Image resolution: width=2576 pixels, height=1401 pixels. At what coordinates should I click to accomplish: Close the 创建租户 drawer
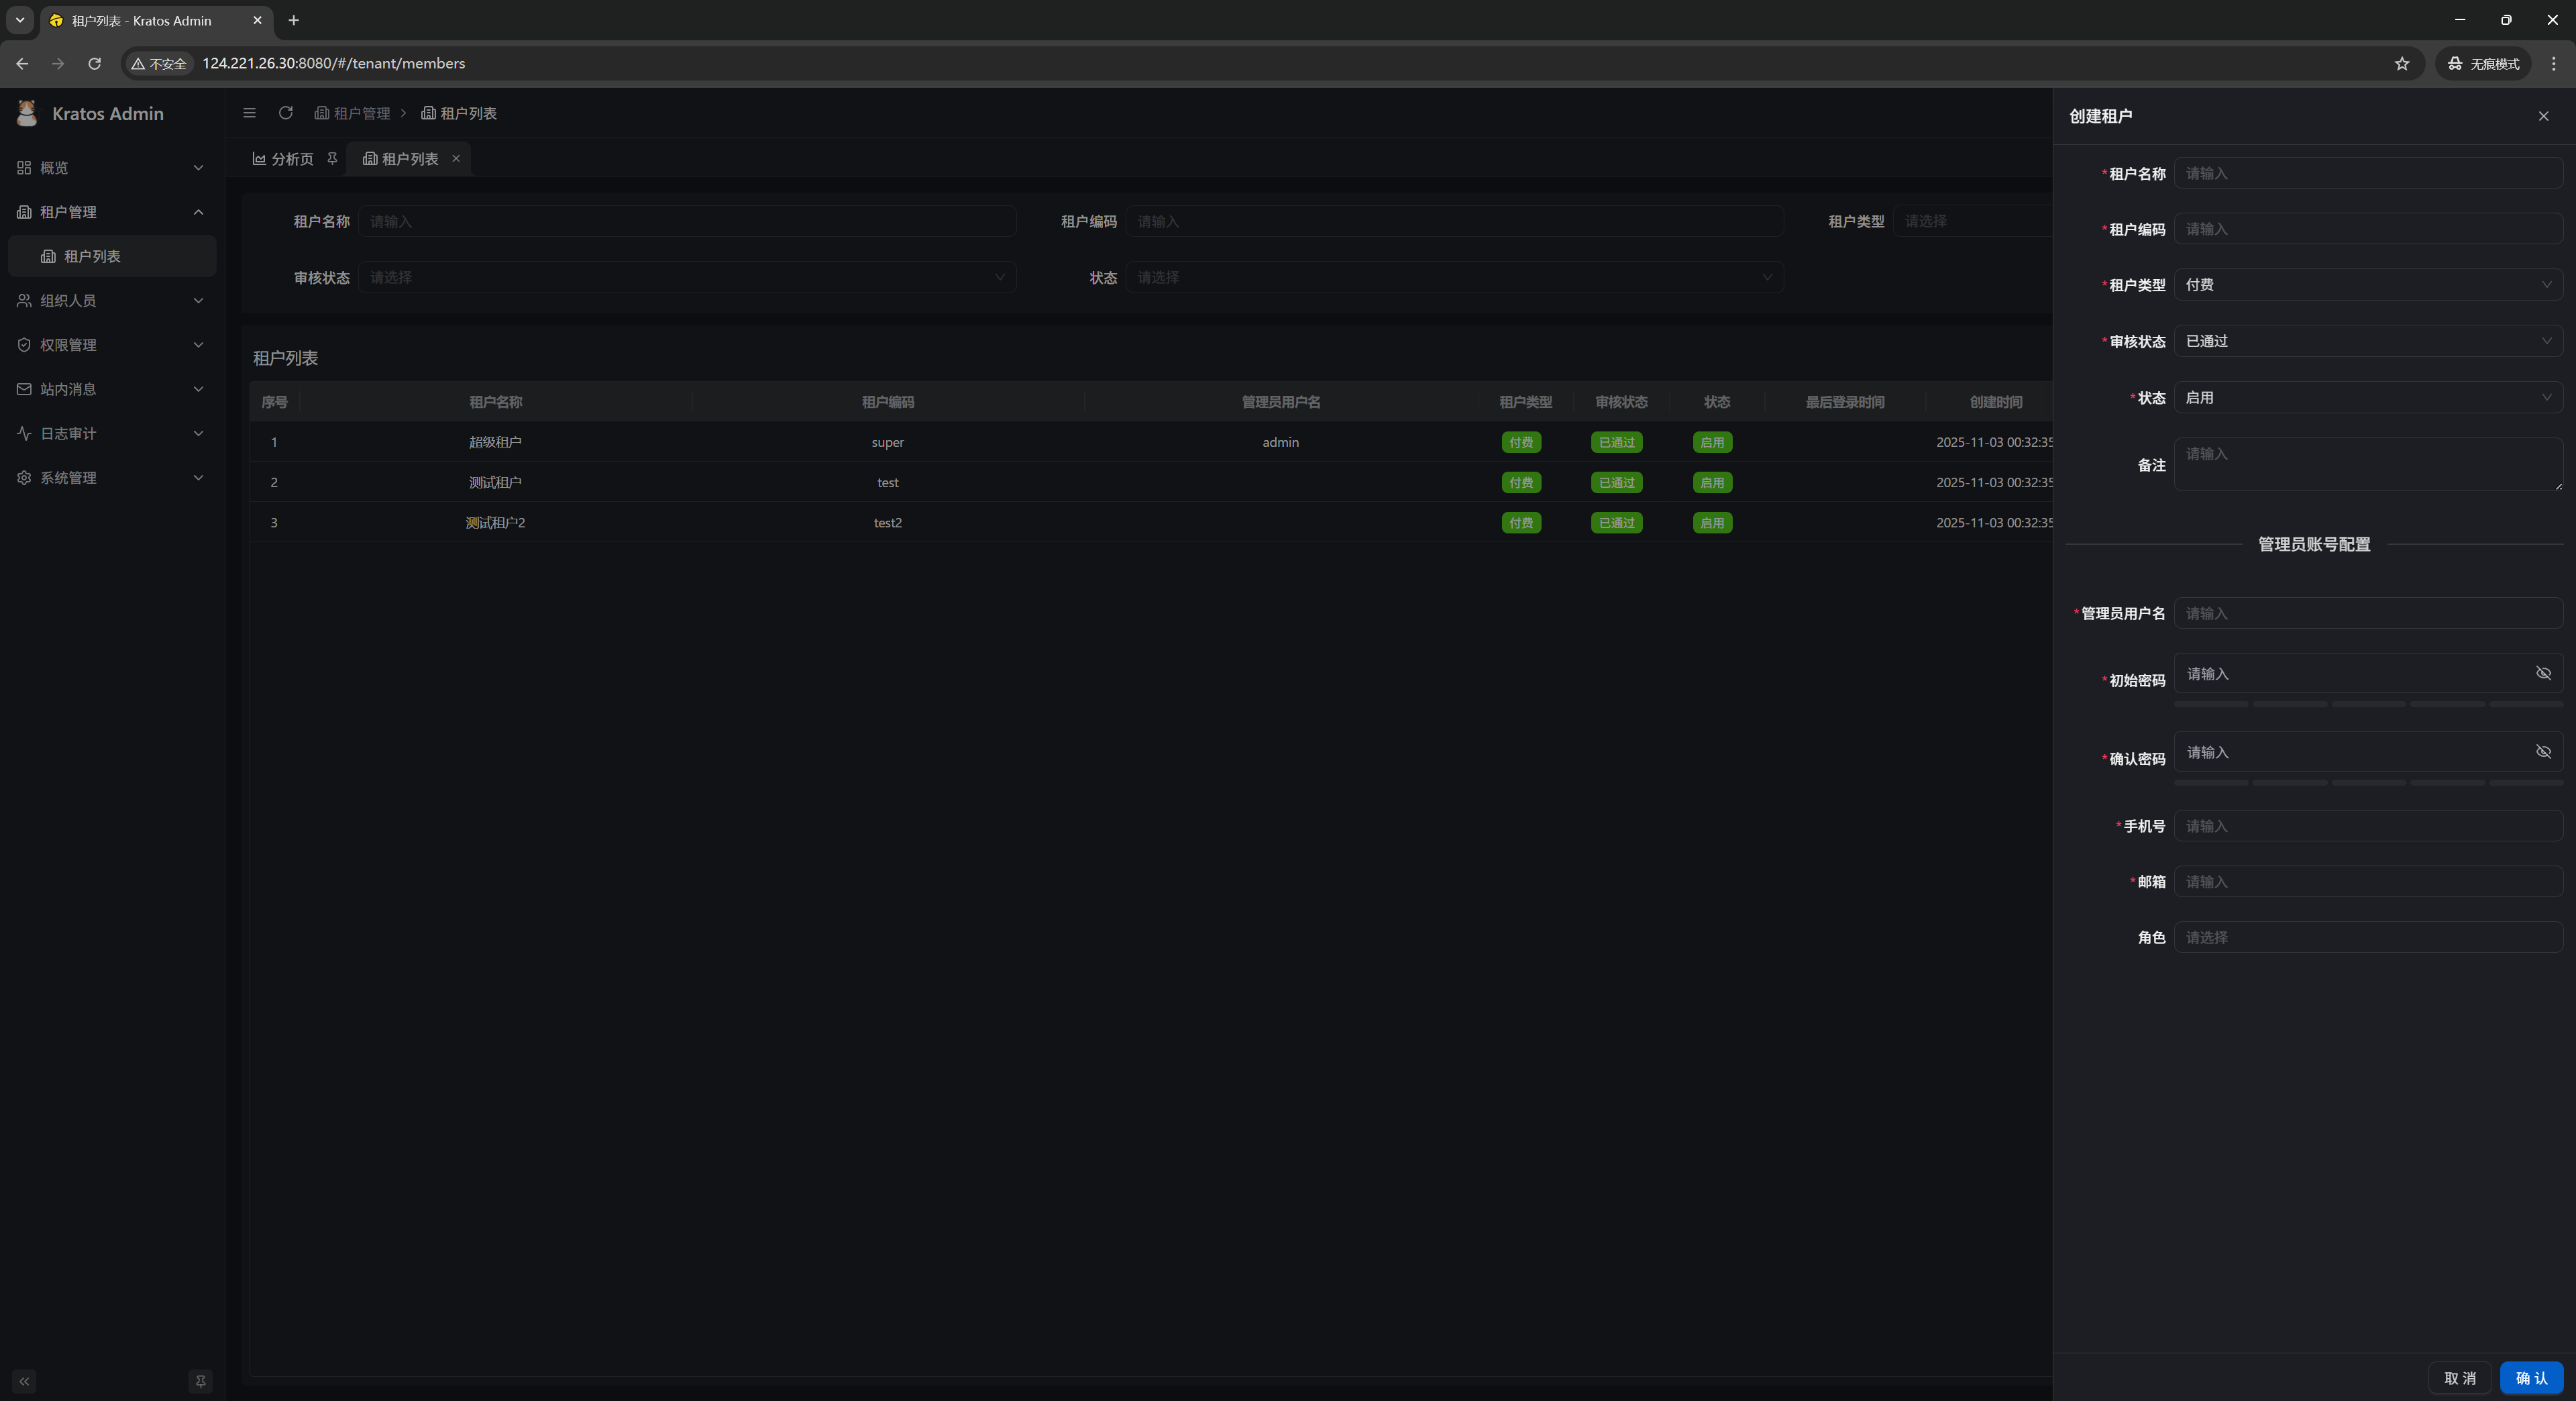2543,116
